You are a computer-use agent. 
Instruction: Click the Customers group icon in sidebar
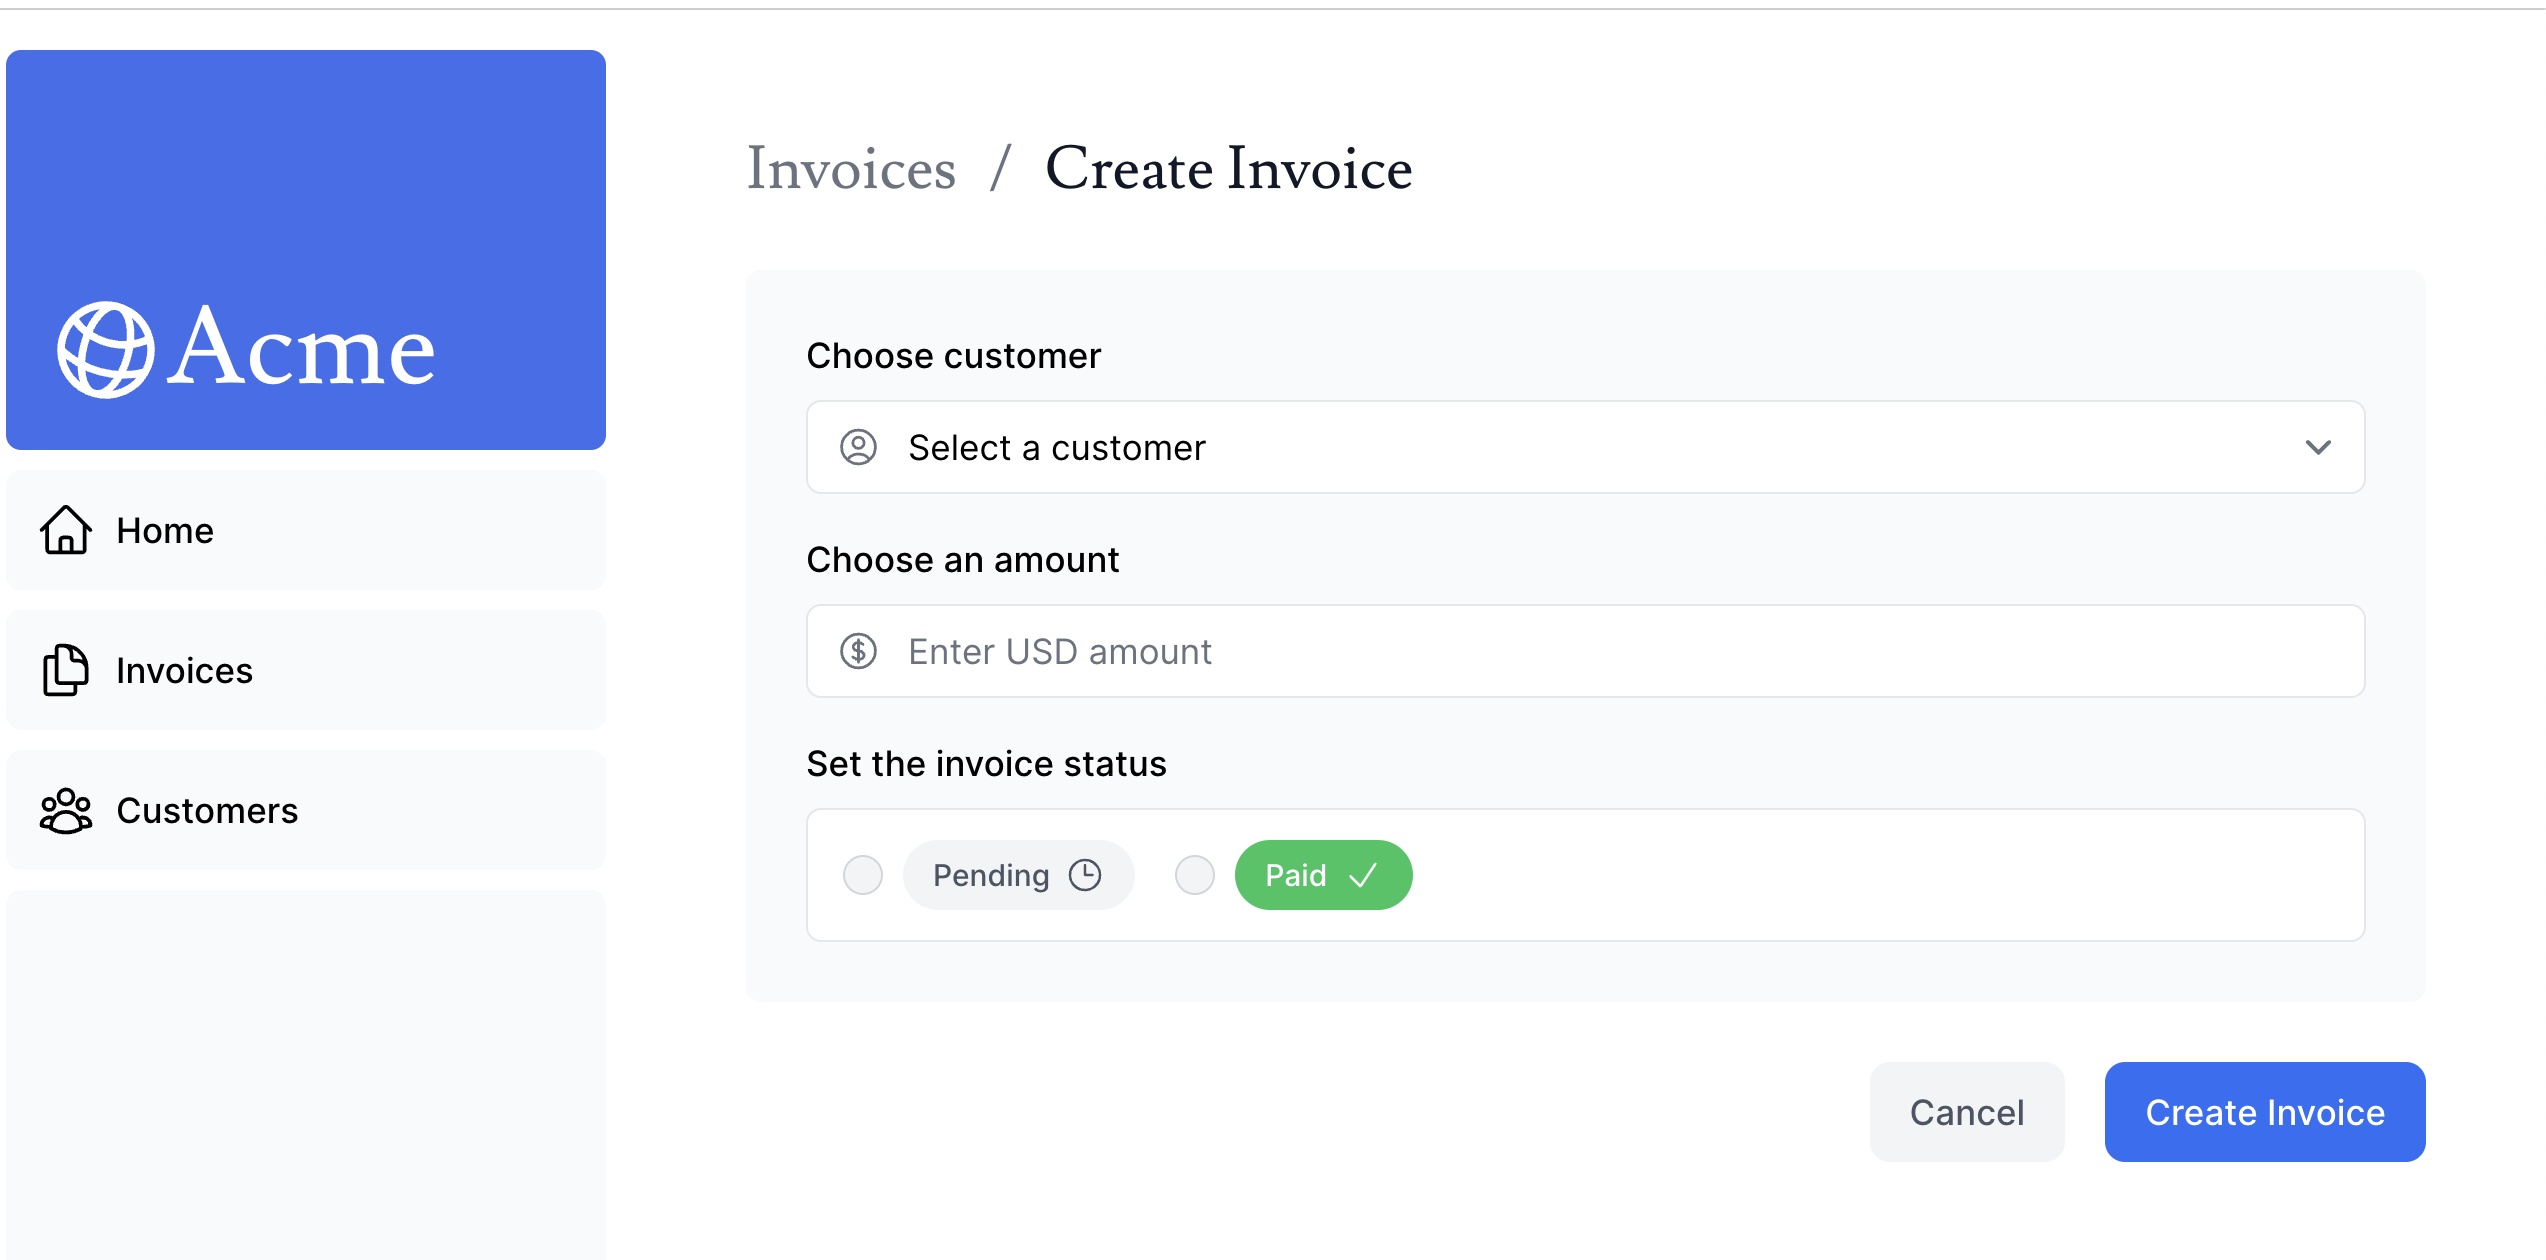coord(66,810)
